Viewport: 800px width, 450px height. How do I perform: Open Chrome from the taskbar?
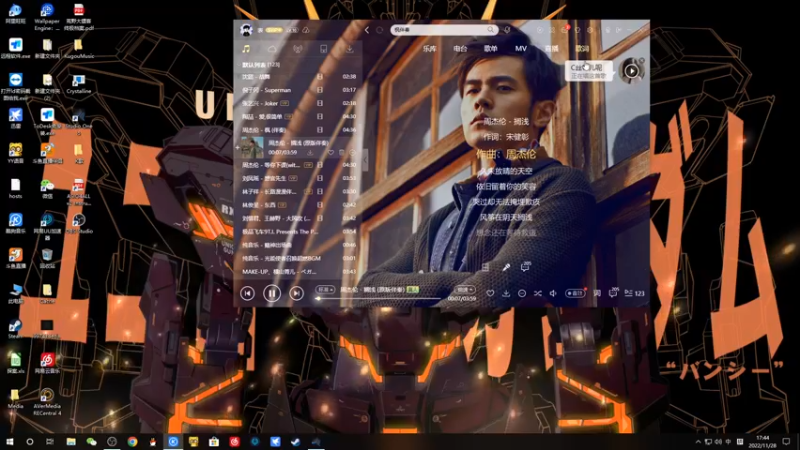(x=132, y=442)
